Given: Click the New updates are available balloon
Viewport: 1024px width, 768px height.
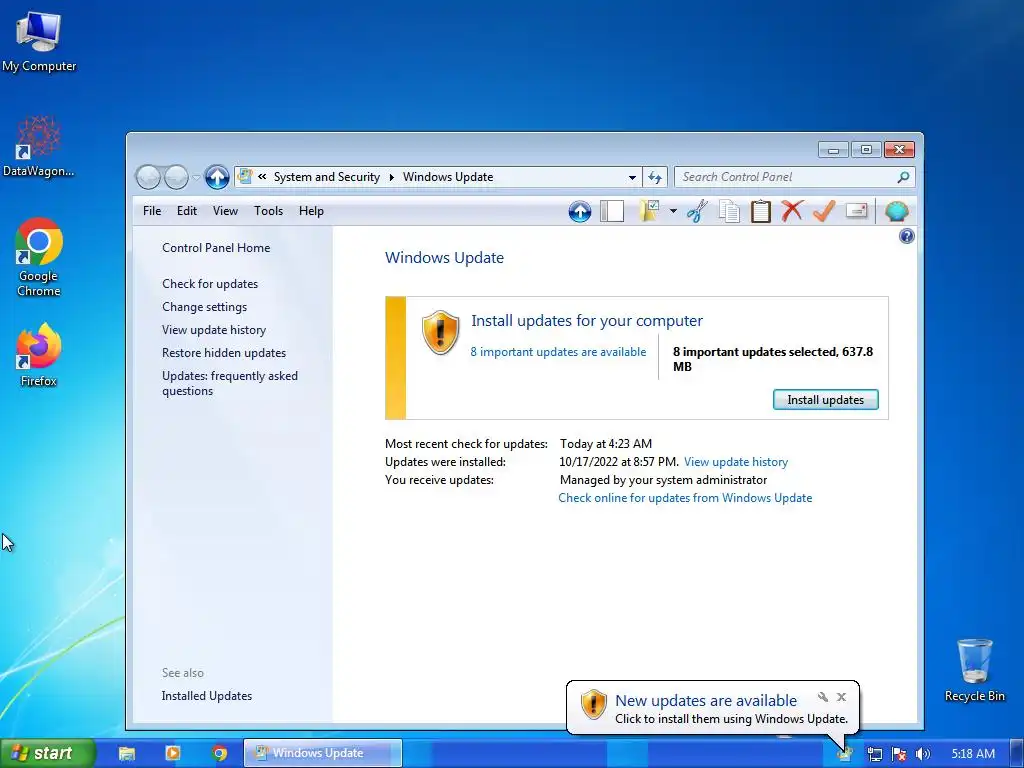Looking at the screenshot, I should pos(712,708).
